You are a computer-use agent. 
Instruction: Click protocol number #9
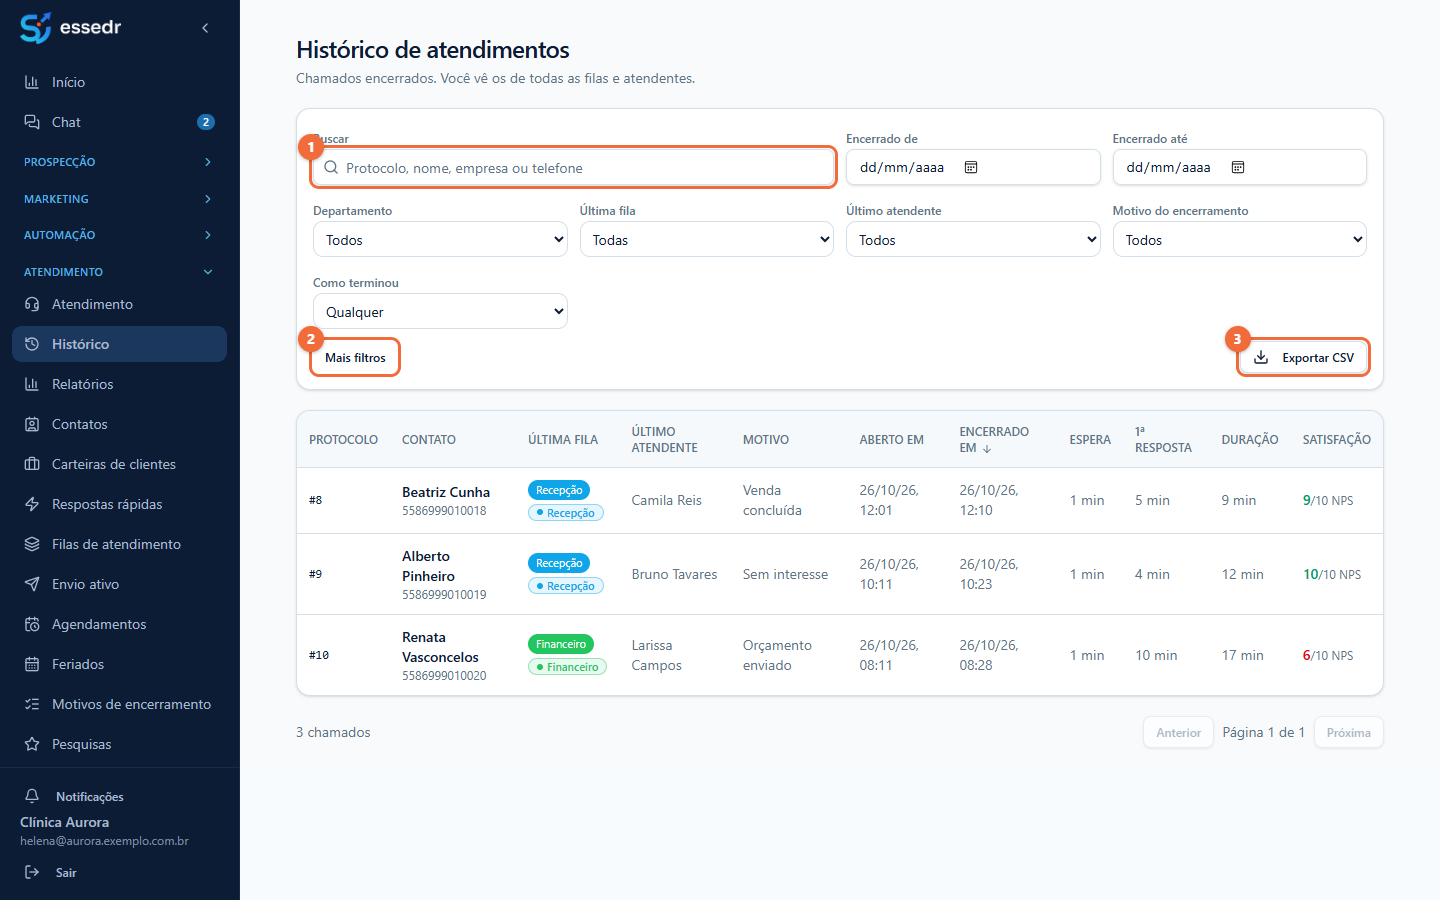click(316, 574)
